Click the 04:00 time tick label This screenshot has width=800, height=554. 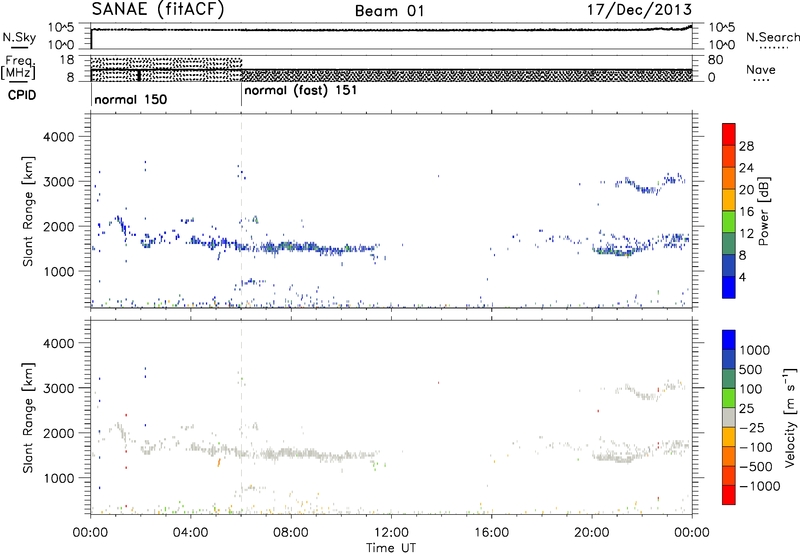(x=190, y=533)
